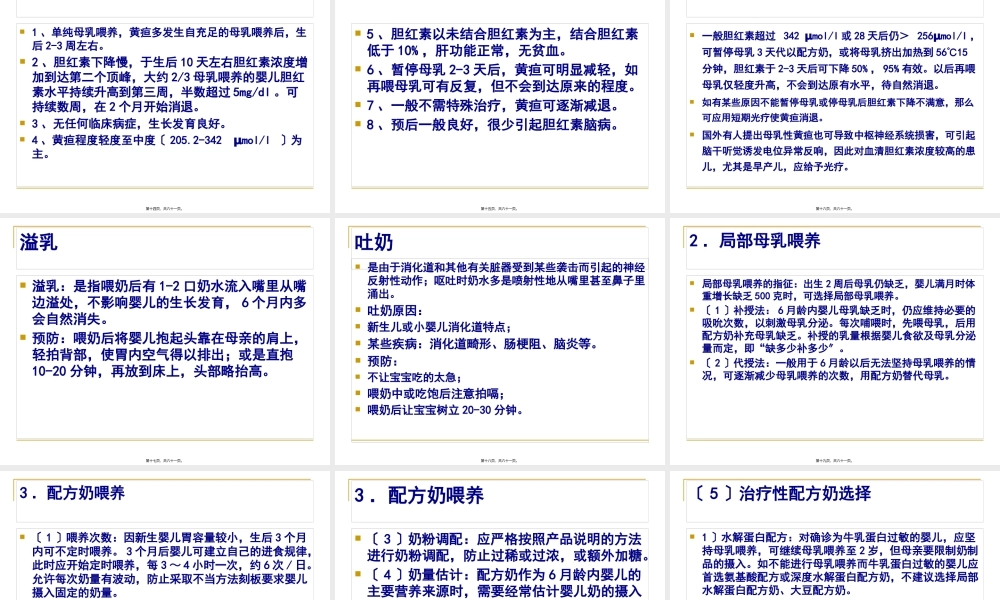Click the title text 溢乳
1000x600 pixels.
click(36, 241)
